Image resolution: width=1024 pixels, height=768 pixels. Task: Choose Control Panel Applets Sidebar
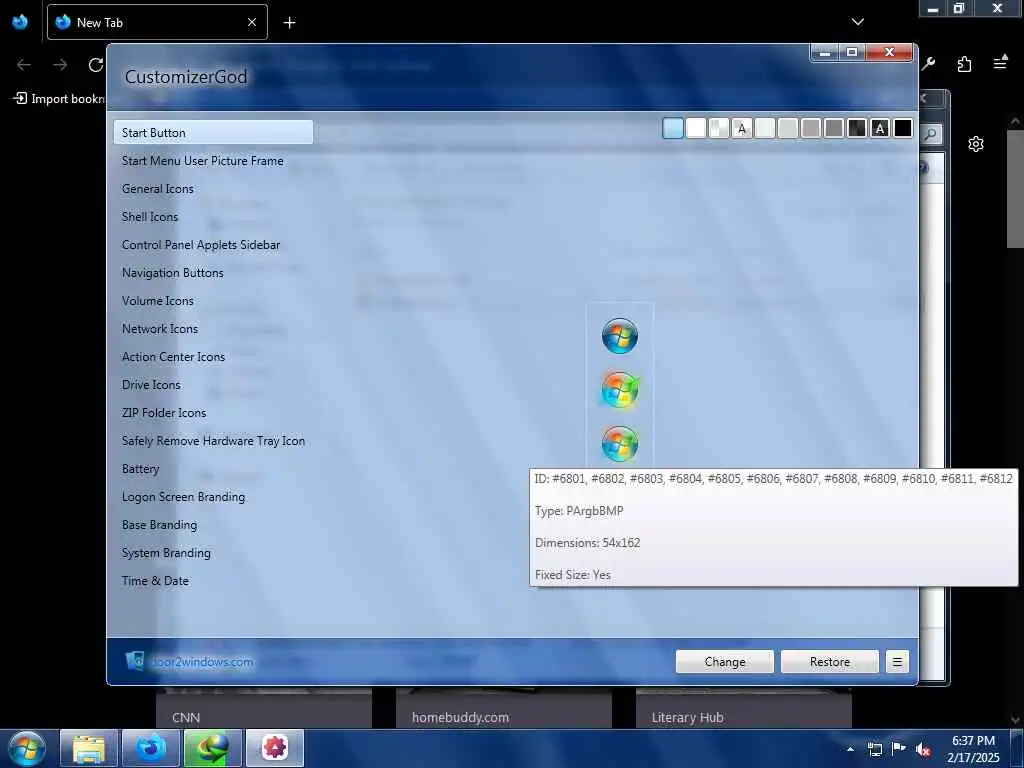(x=213, y=245)
